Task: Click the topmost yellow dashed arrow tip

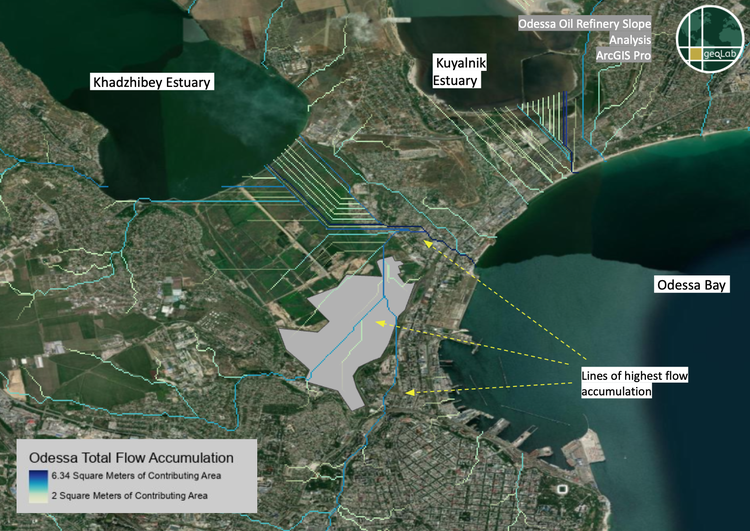Action: pyautogui.click(x=427, y=241)
